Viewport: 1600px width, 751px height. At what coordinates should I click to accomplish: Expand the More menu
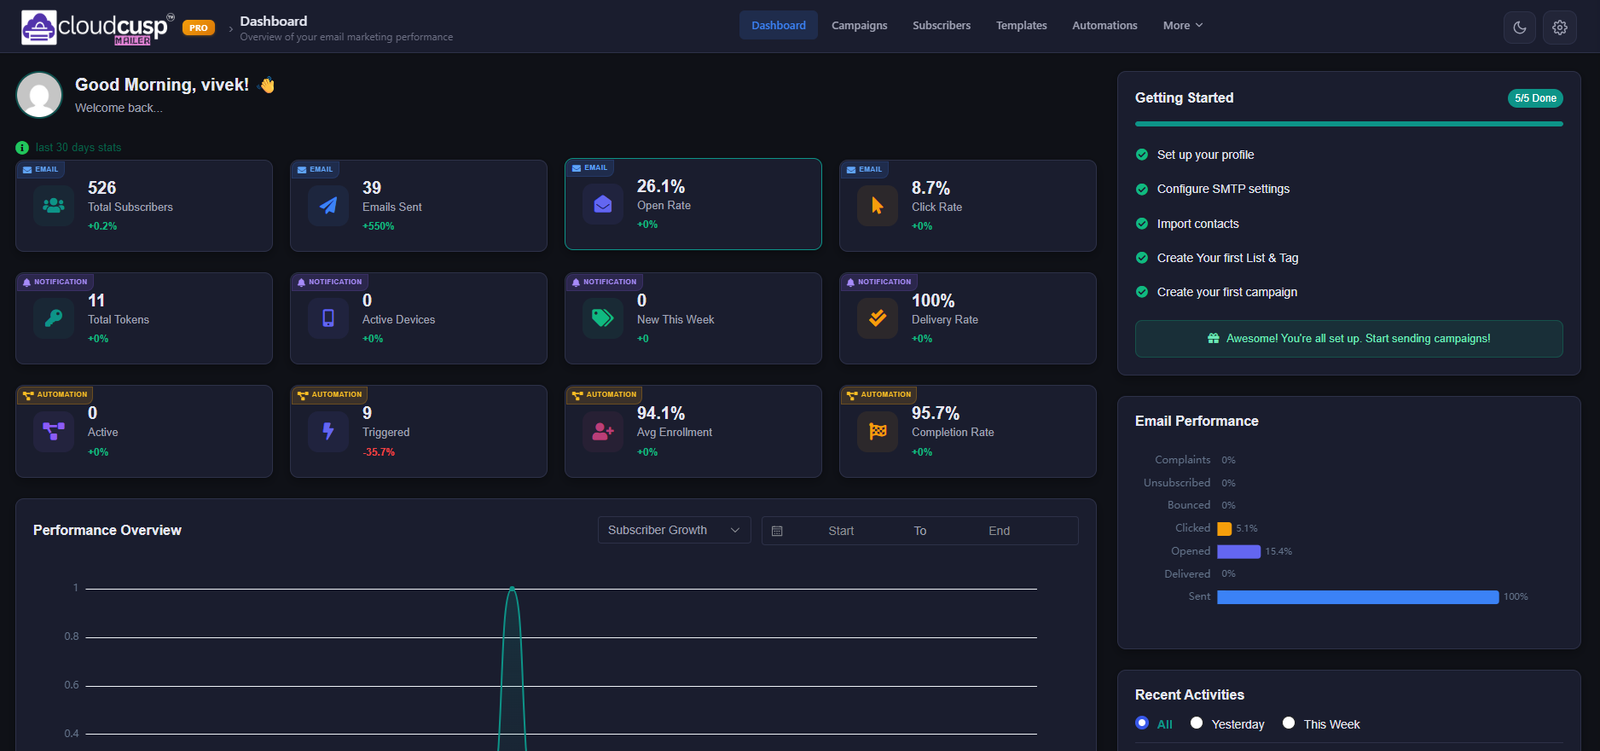pyautogui.click(x=1183, y=25)
